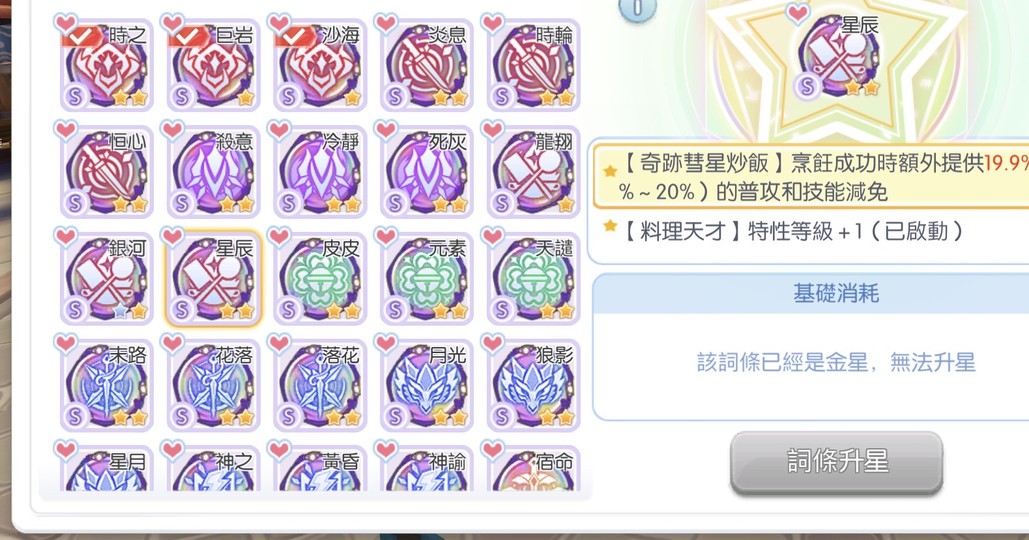Tap the 星辰 preview rune in star
1029x540 pixels.
click(x=838, y=56)
